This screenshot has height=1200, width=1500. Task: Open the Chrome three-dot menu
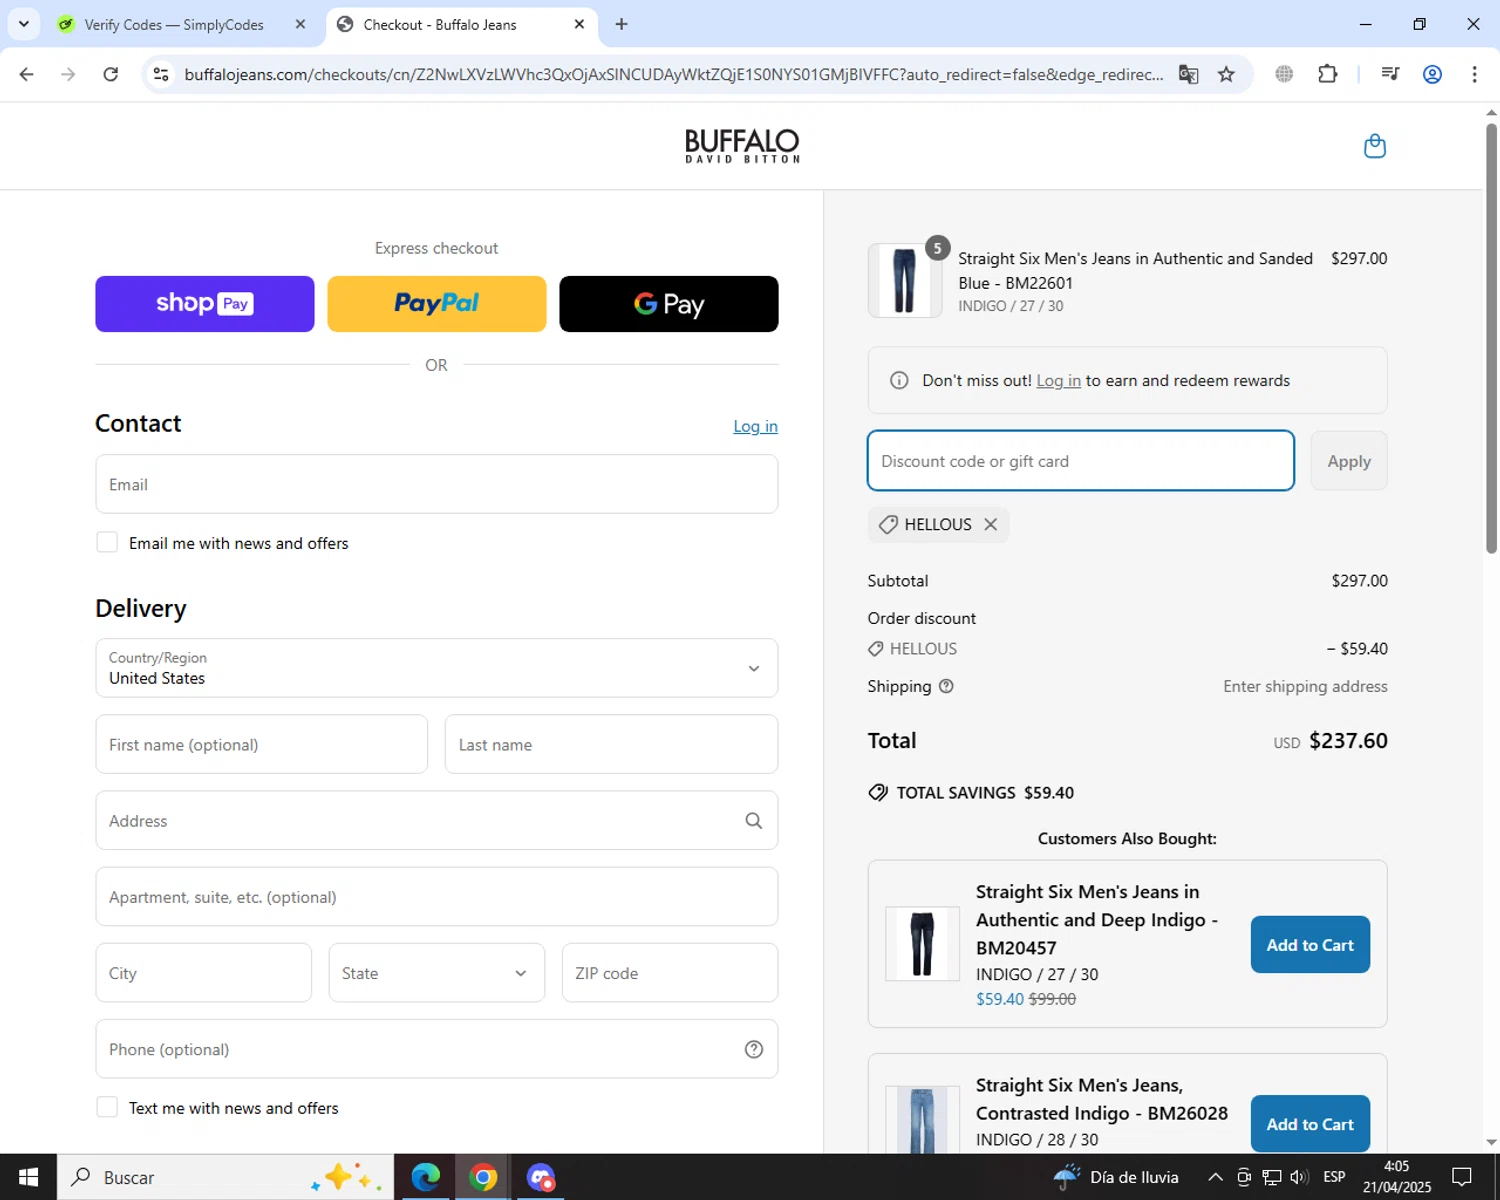pos(1474,74)
